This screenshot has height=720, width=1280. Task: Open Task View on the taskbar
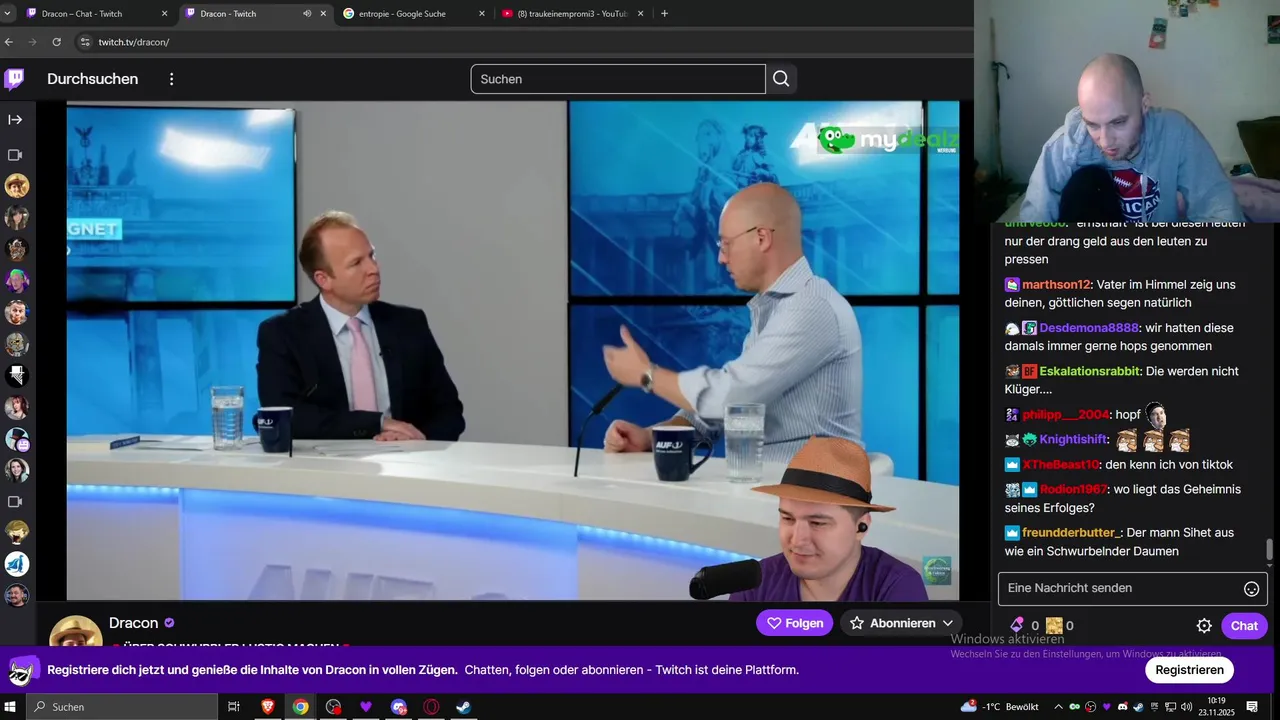(x=234, y=707)
